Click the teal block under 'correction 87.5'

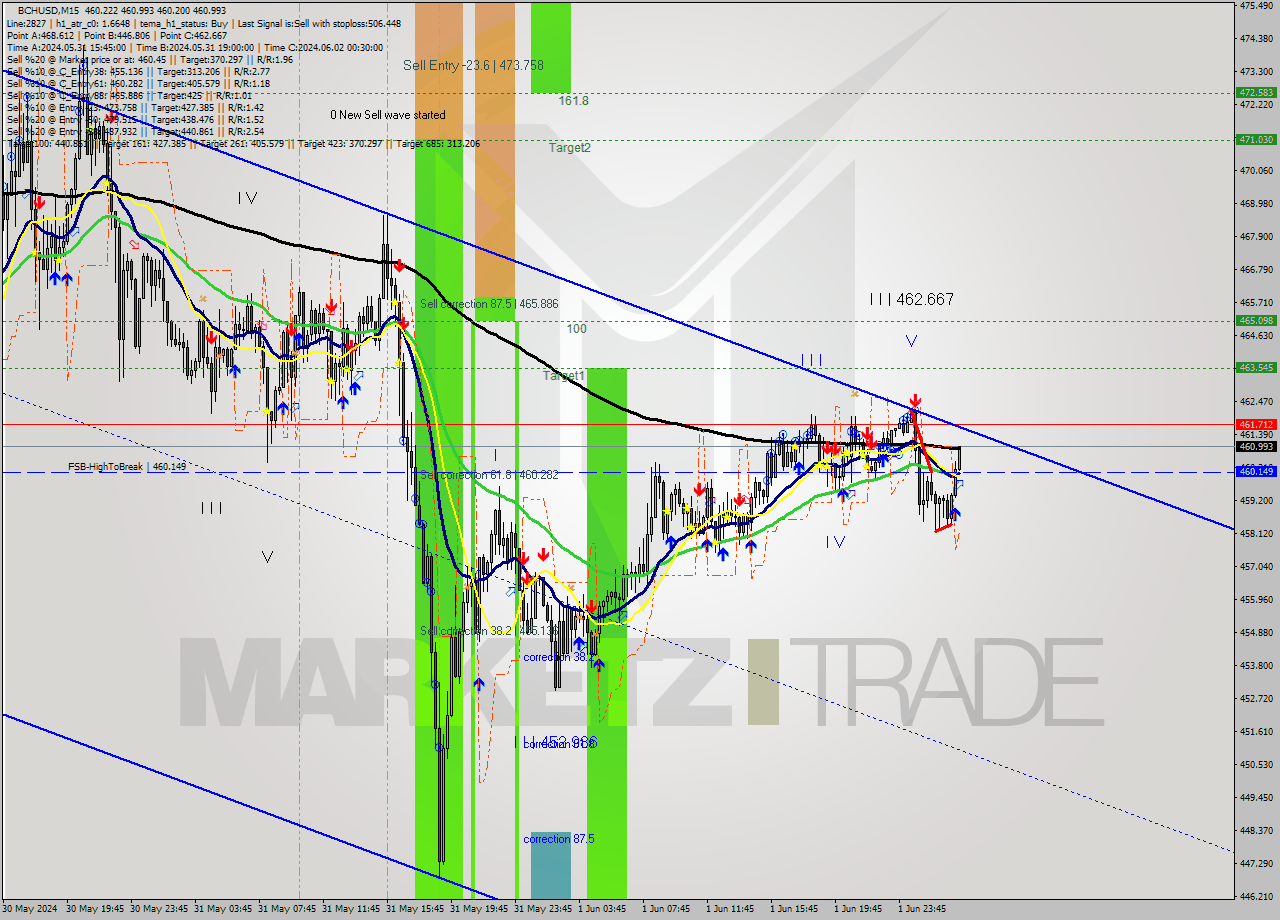click(x=550, y=866)
